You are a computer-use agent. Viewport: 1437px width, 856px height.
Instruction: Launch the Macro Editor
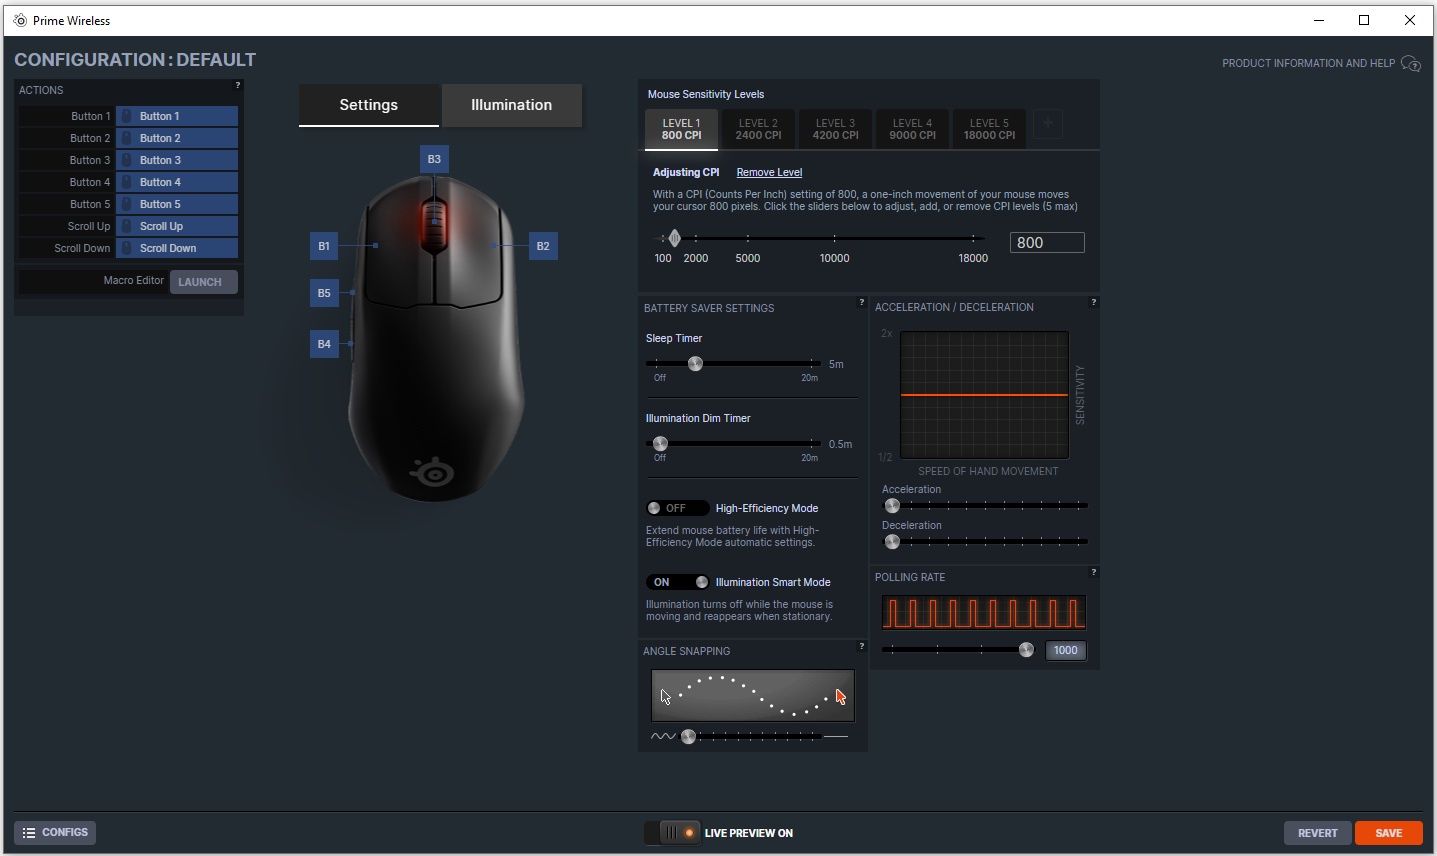[203, 282]
